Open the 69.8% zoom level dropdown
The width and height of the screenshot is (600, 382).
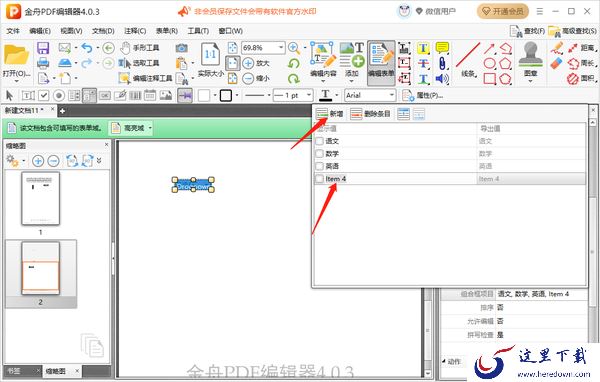click(x=281, y=48)
